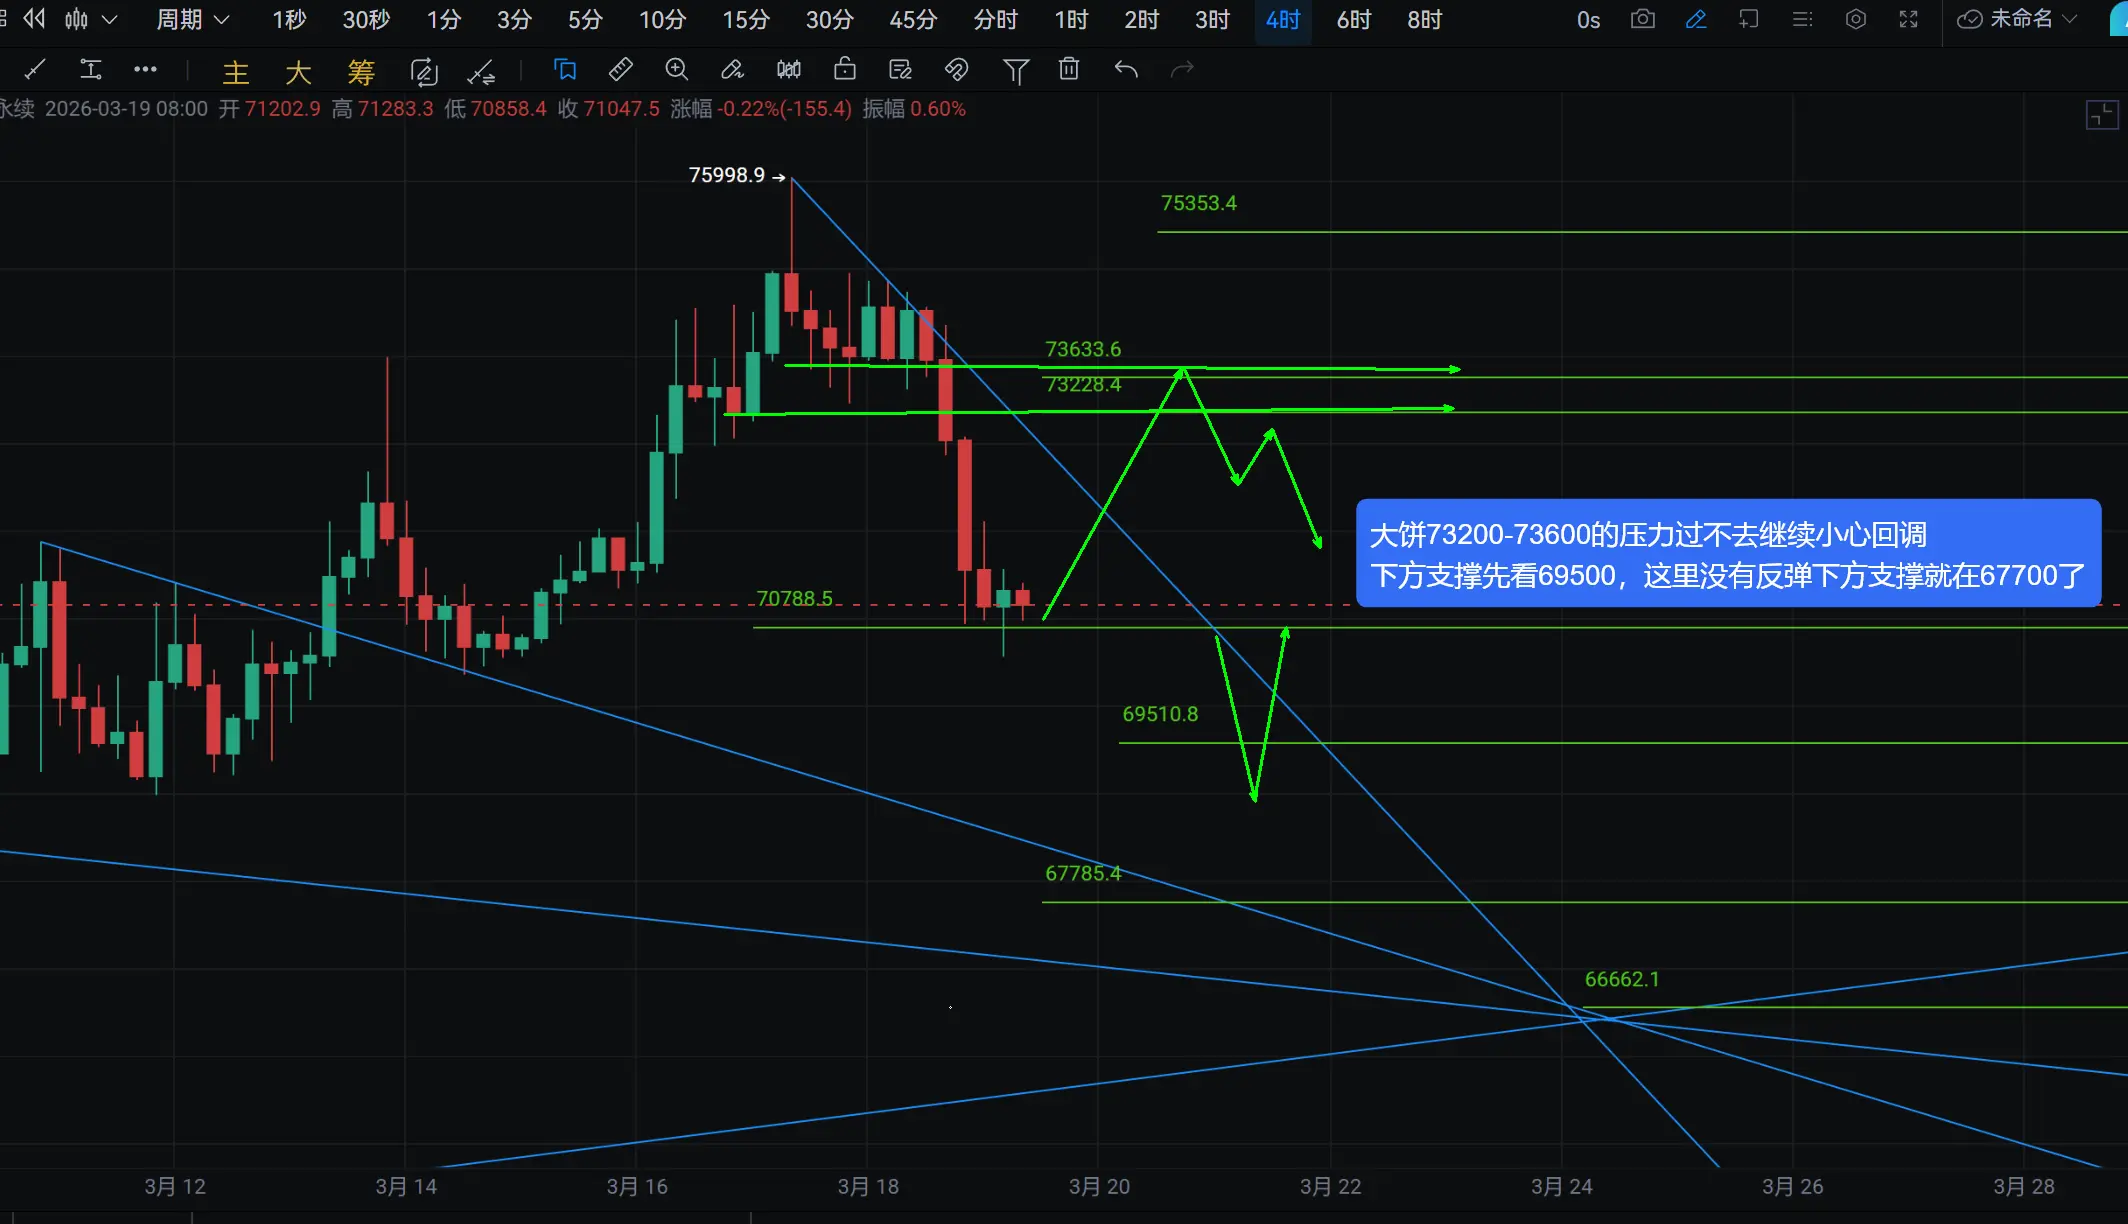This screenshot has height=1224, width=2128.
Task: Select the trend line drawing tool
Action: pos(35,69)
